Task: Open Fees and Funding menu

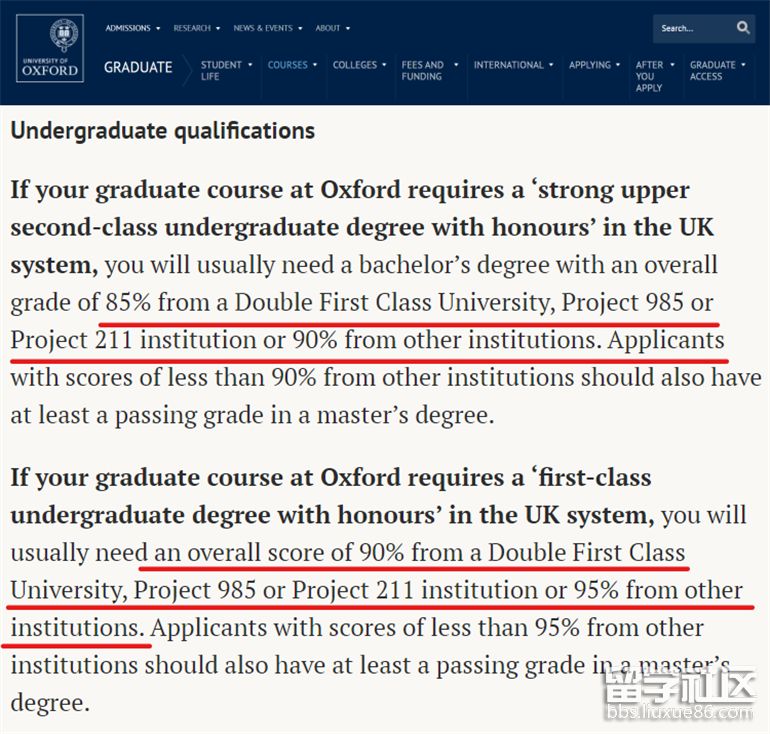Action: [429, 71]
